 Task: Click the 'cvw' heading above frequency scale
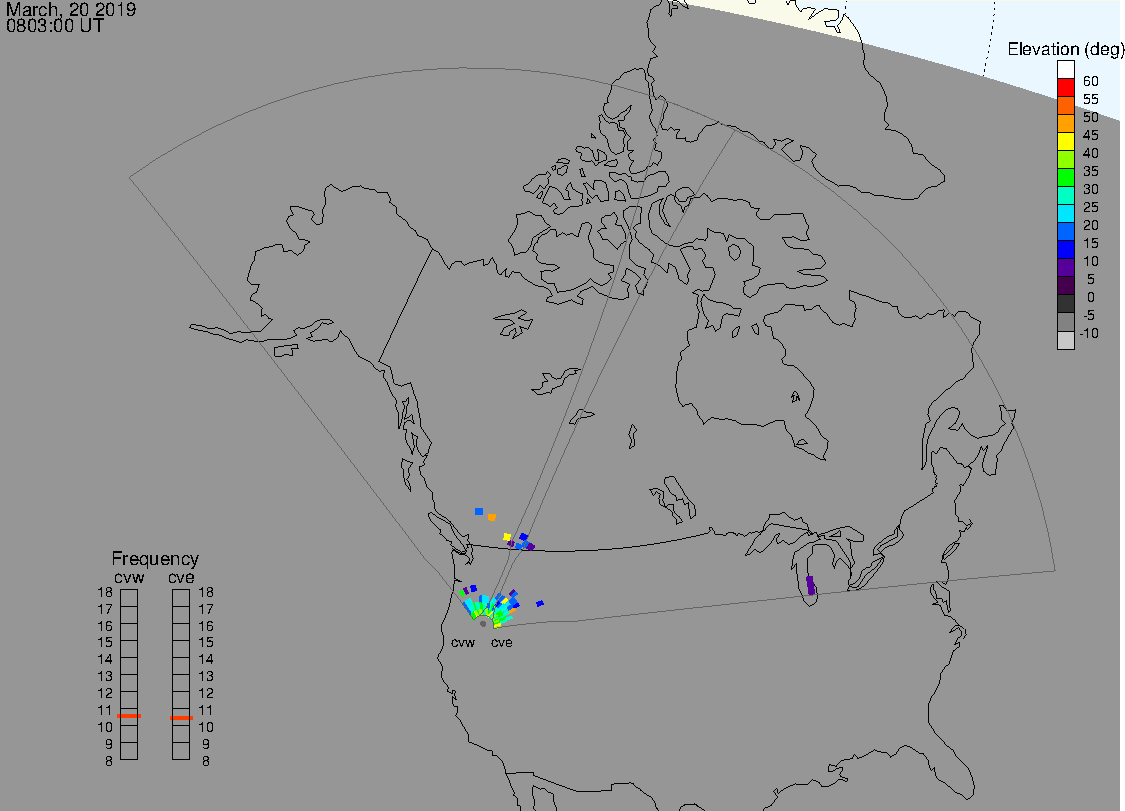pos(129,578)
